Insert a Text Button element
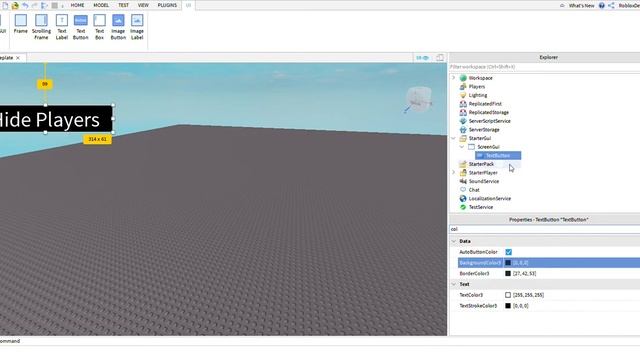Image resolution: width=640 pixels, height=360 pixels. (80, 27)
